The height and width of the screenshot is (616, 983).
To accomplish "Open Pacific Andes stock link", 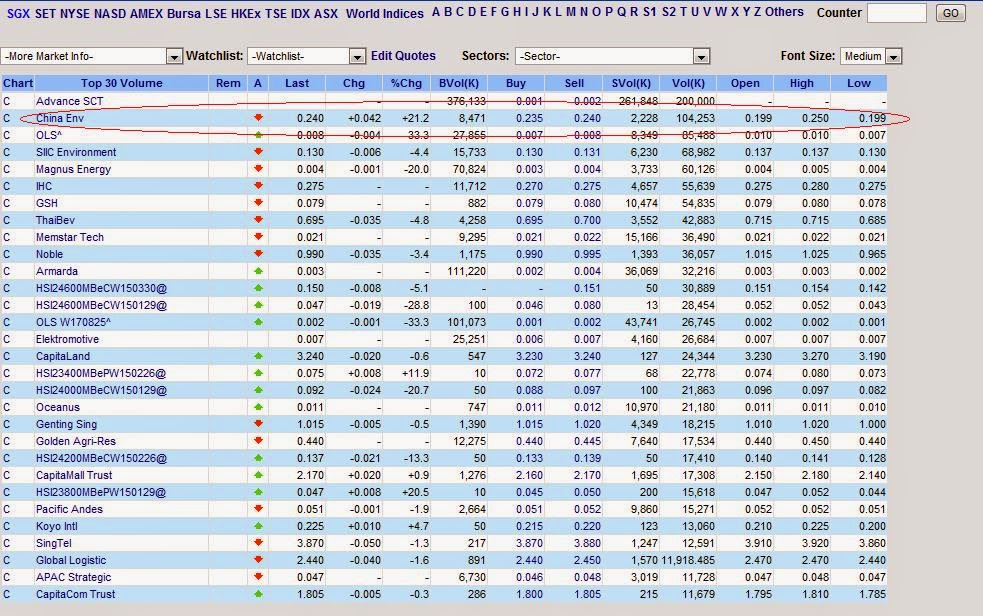I will pyautogui.click(x=69, y=509).
